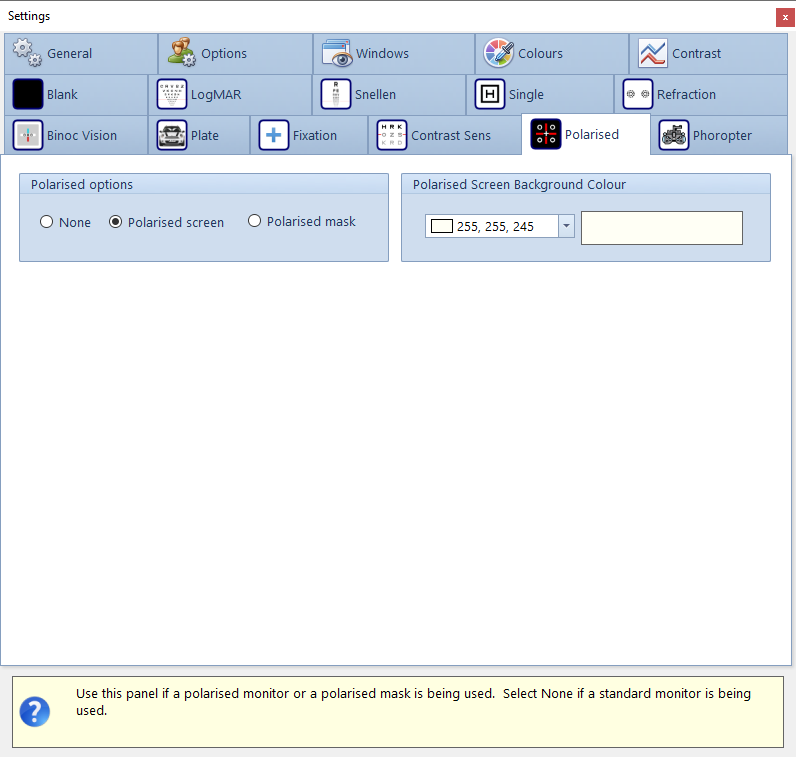796x757 pixels.
Task: Click the pale yellow colour preview box
Action: tap(661, 227)
